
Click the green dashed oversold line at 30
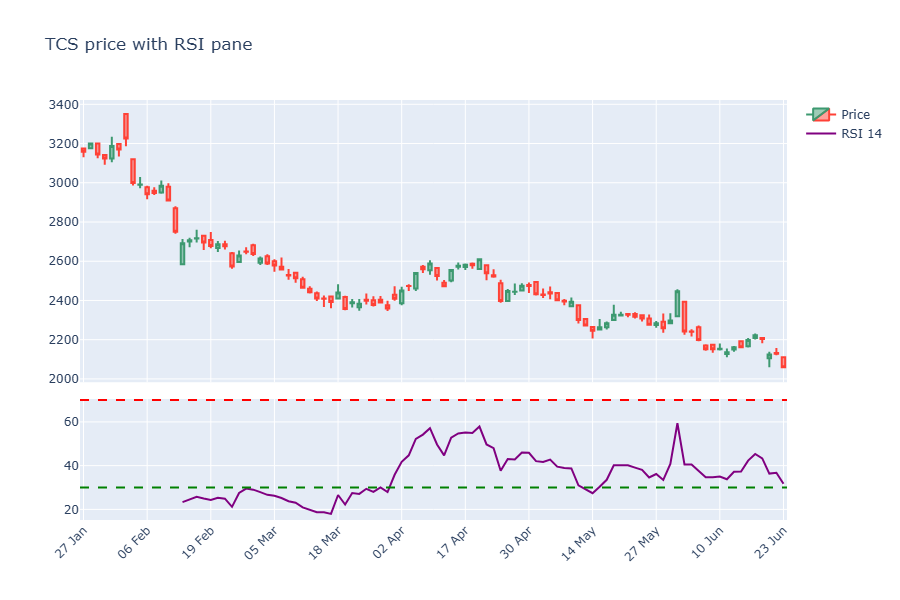point(433,487)
